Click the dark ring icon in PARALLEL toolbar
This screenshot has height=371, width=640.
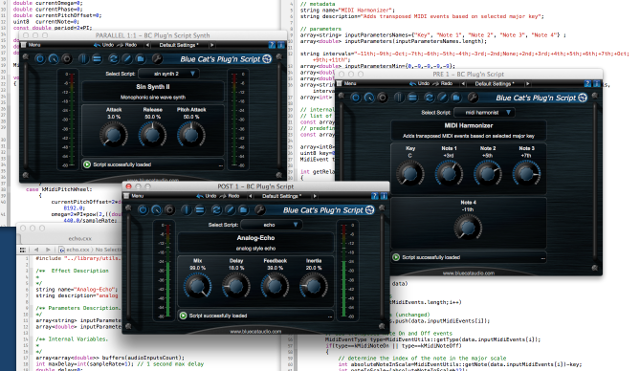(x=67, y=59)
